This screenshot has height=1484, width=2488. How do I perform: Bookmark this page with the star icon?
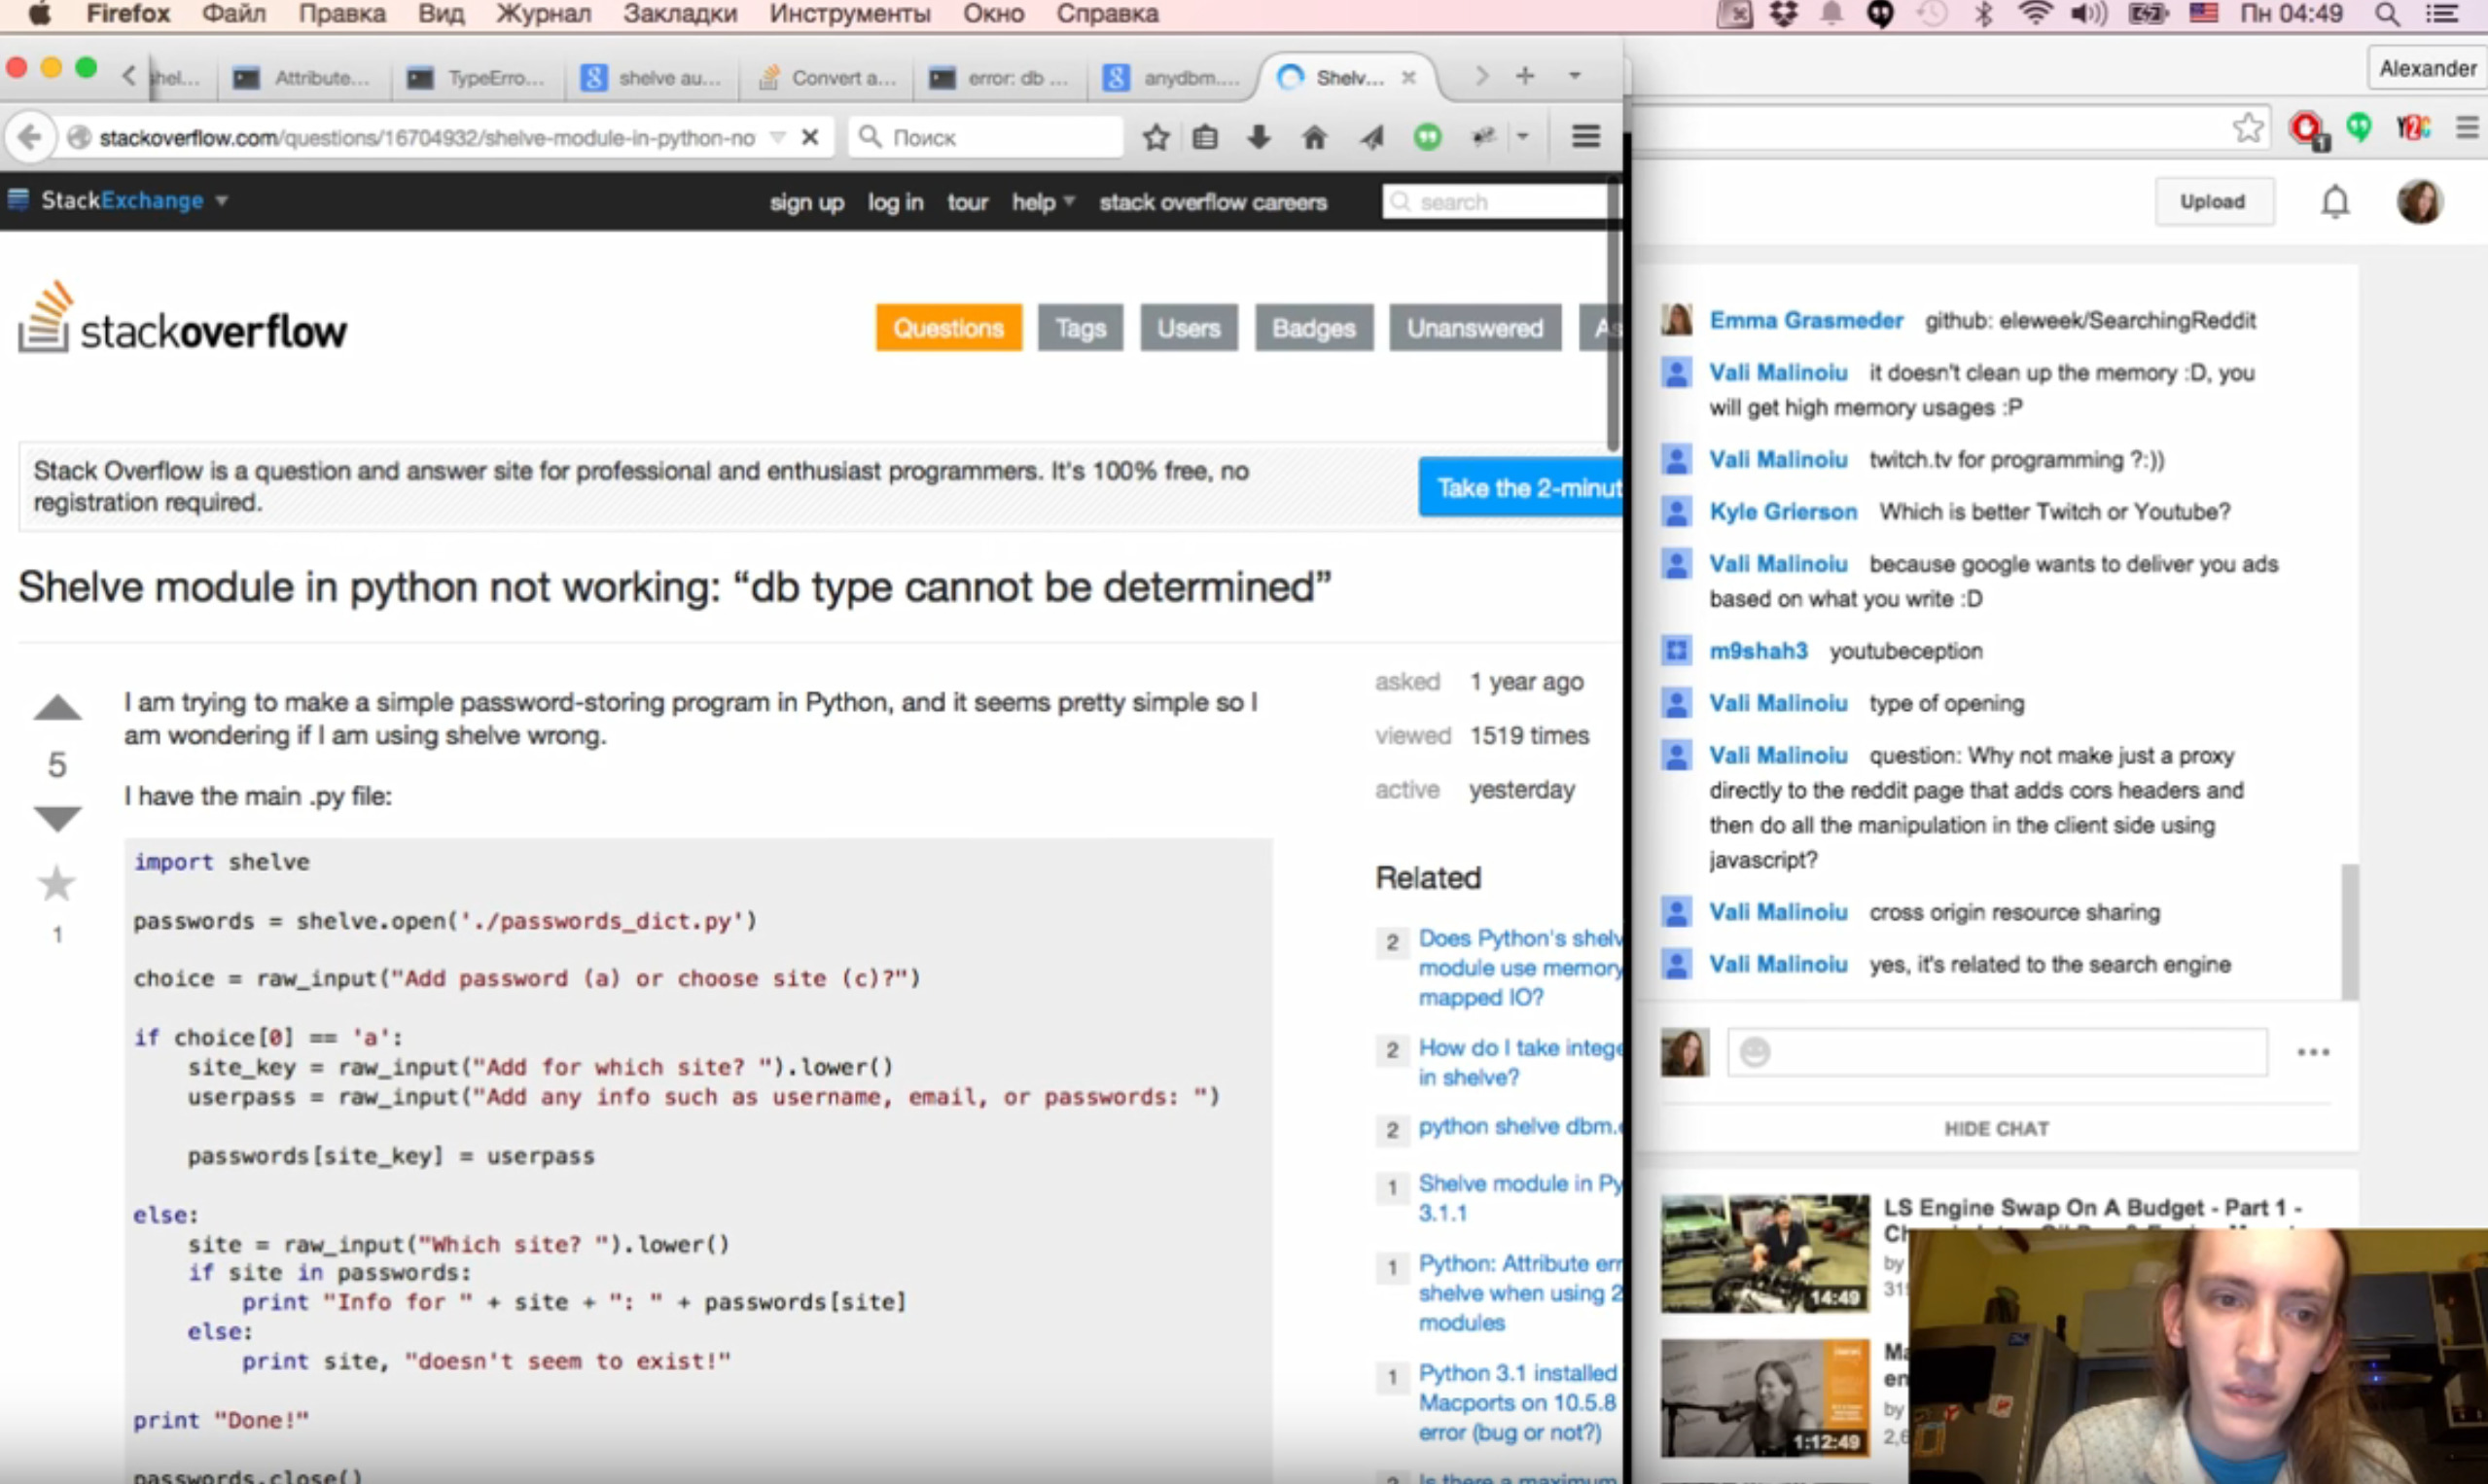(1156, 137)
